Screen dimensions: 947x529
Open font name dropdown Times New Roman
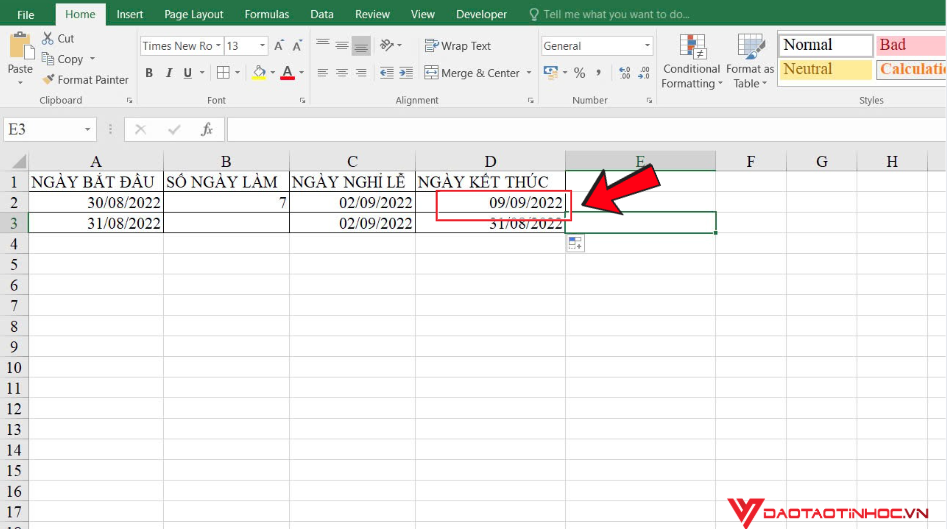pos(218,46)
